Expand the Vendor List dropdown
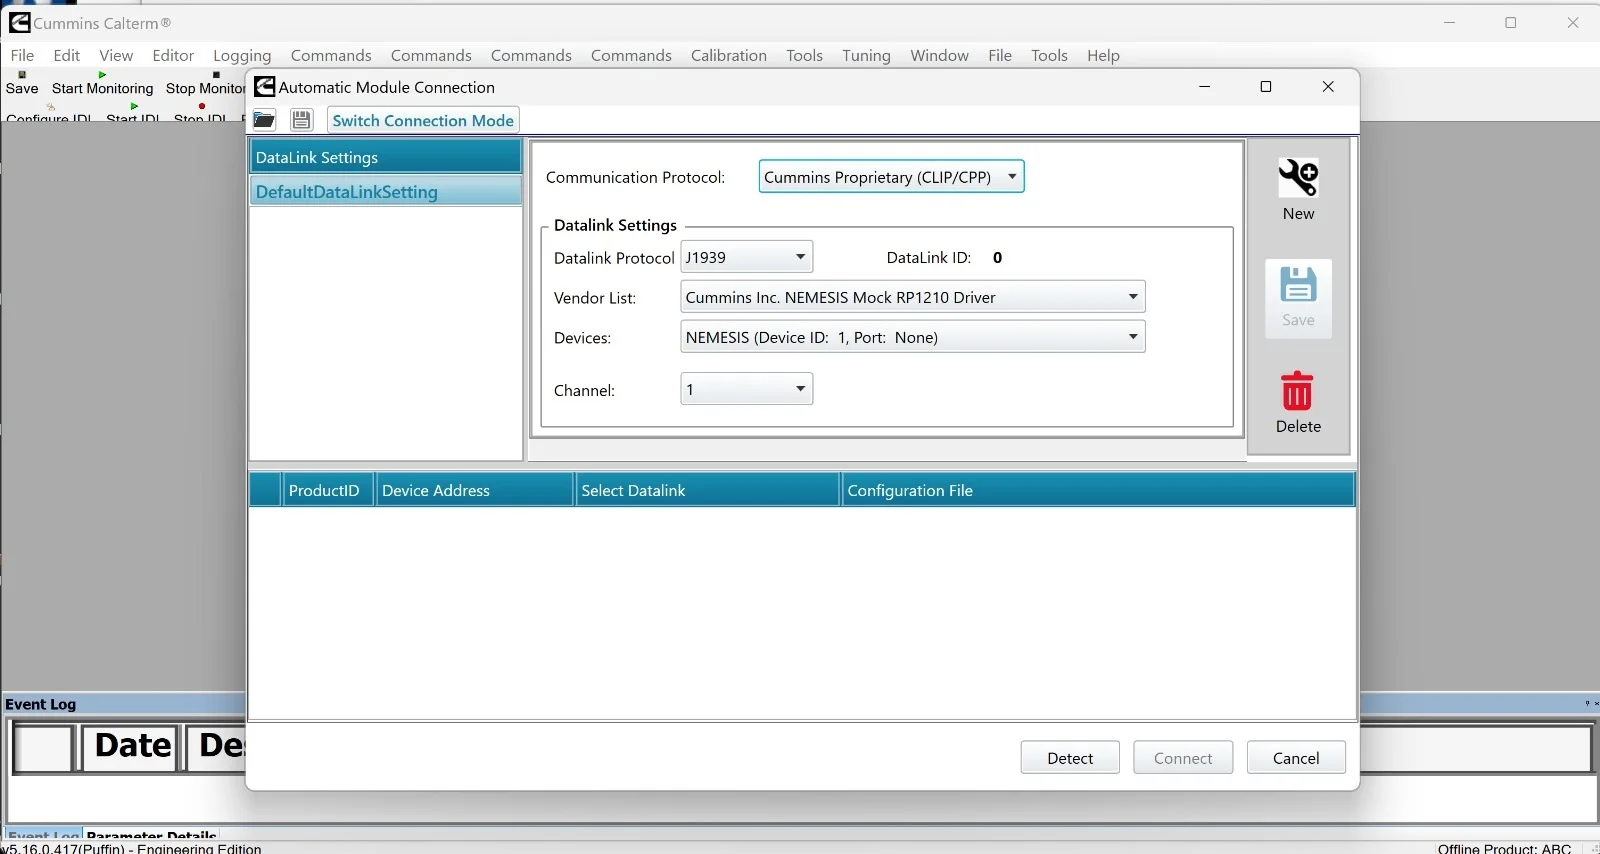The width and height of the screenshot is (1600, 854). pyautogui.click(x=913, y=297)
